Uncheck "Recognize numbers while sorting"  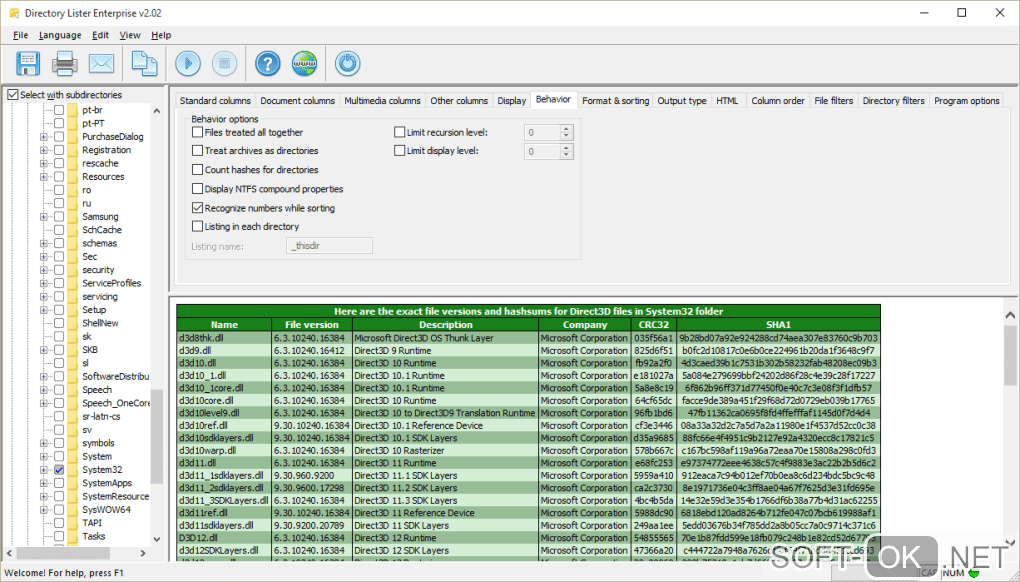pos(198,208)
